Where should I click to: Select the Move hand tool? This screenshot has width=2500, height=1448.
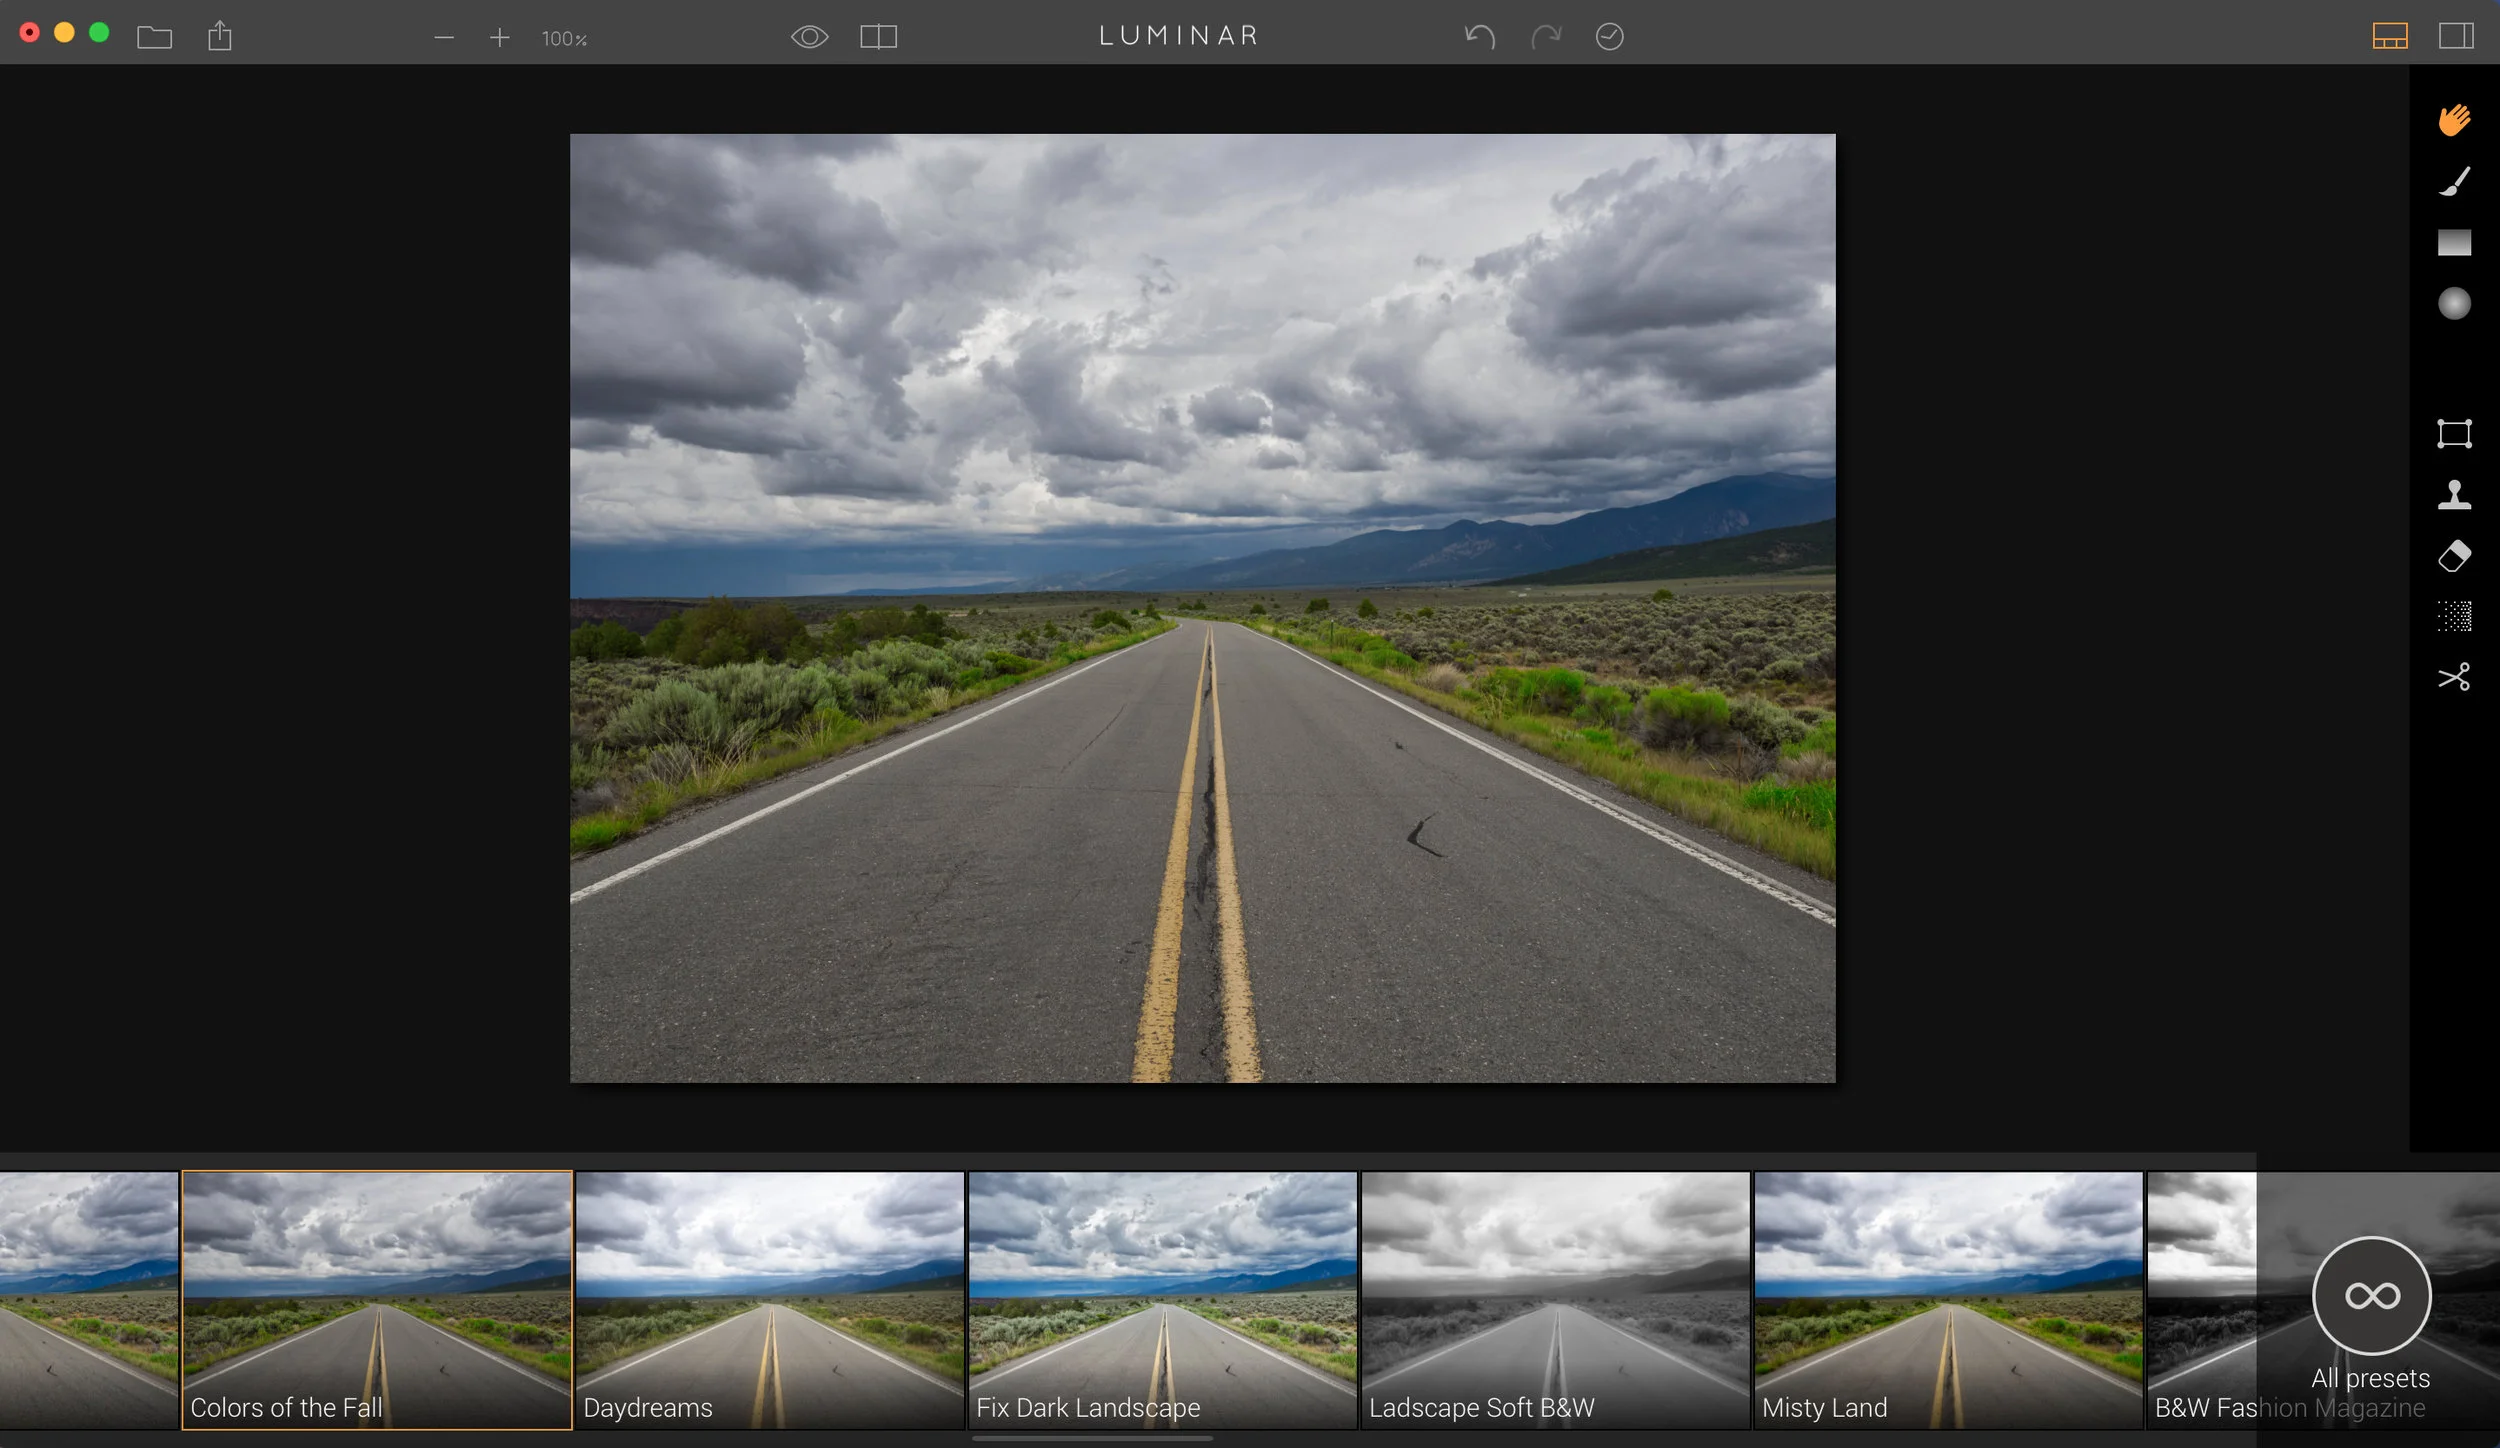pos(2454,120)
